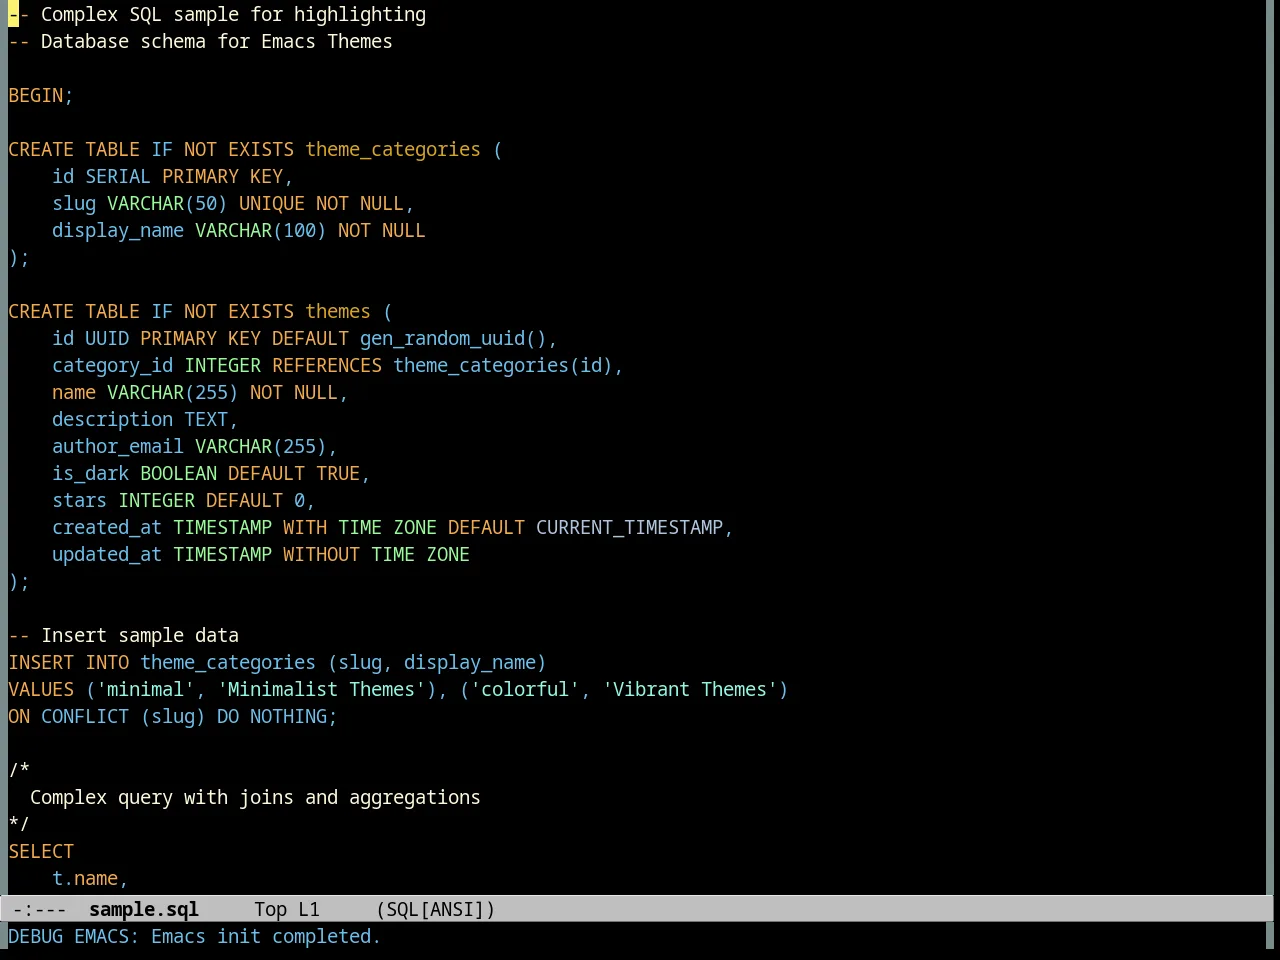Click the 'minimal' string literal
This screenshot has width=1280, height=960.
click(x=145, y=689)
